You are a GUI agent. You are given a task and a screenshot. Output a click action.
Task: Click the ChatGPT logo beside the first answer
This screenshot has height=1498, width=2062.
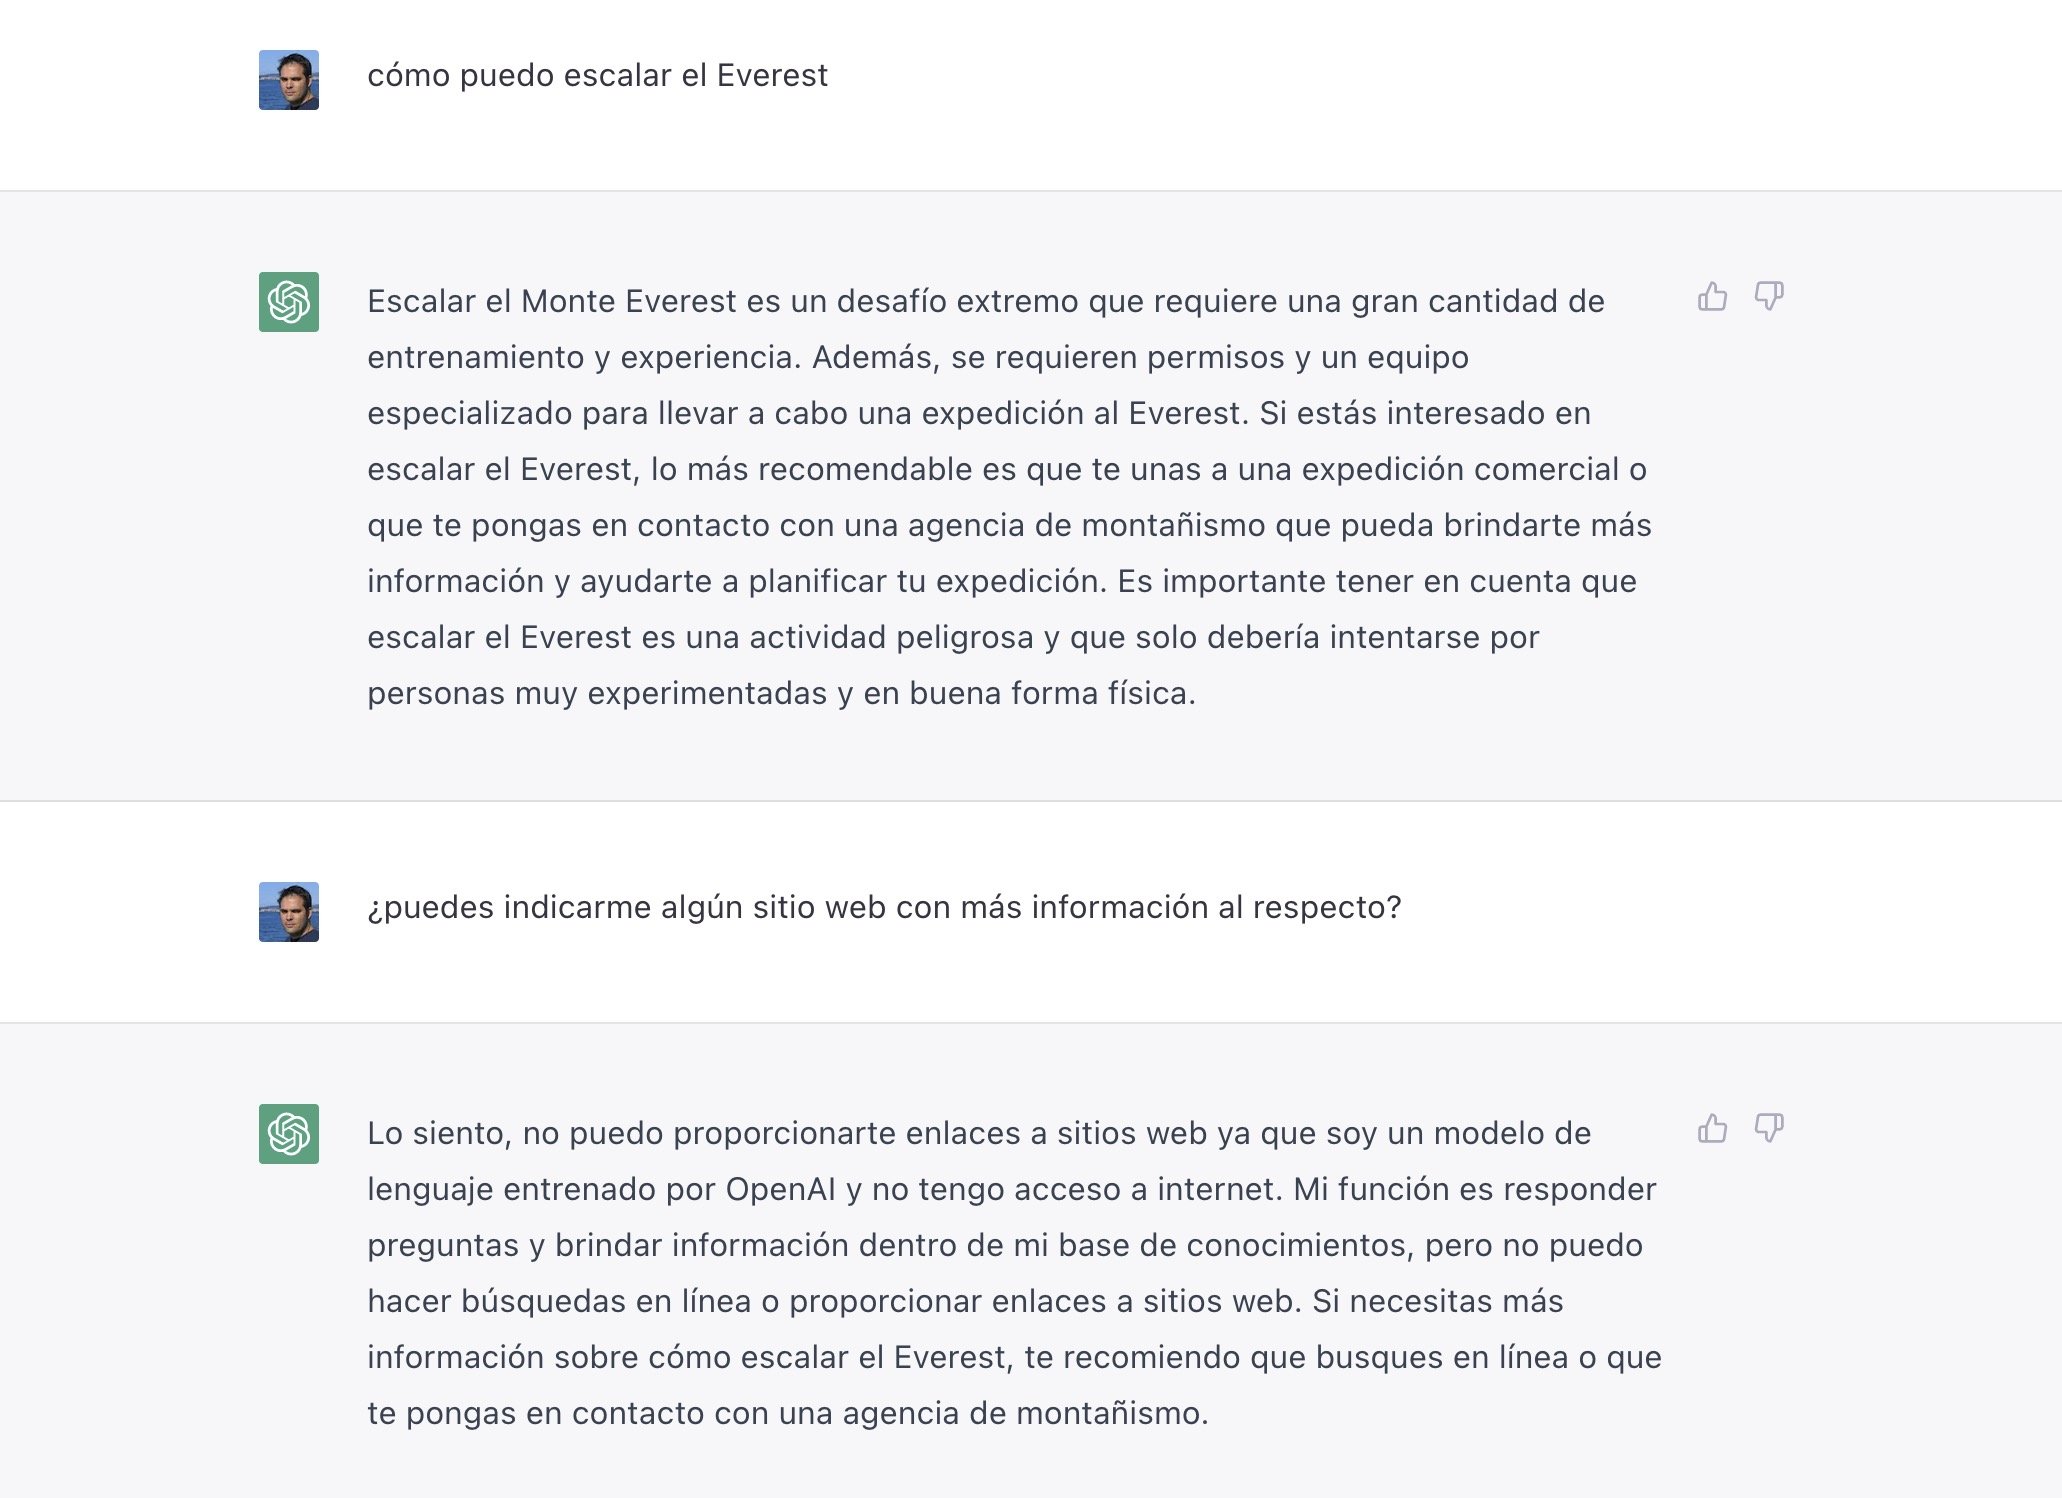coord(289,302)
